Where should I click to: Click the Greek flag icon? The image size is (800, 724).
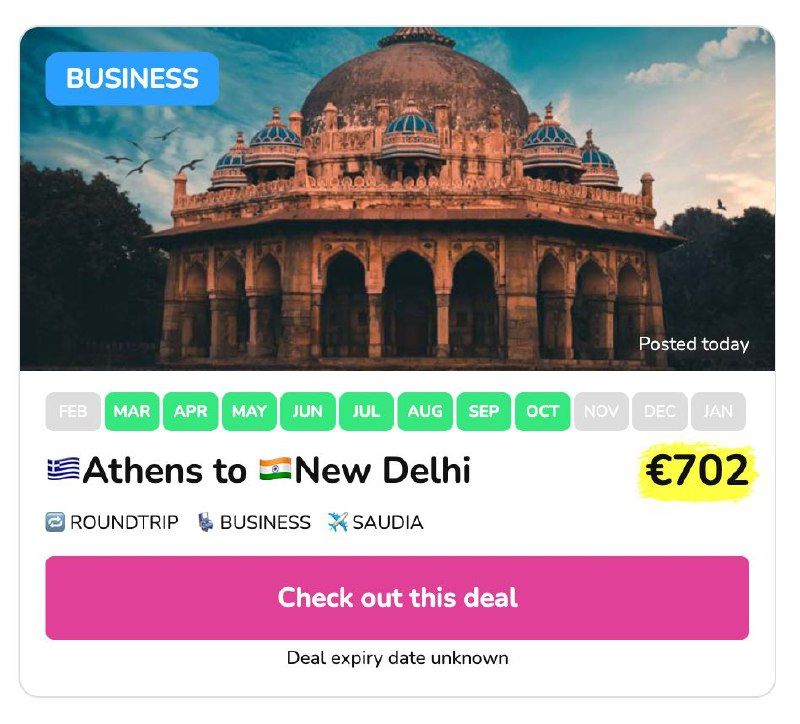[x=63, y=469]
